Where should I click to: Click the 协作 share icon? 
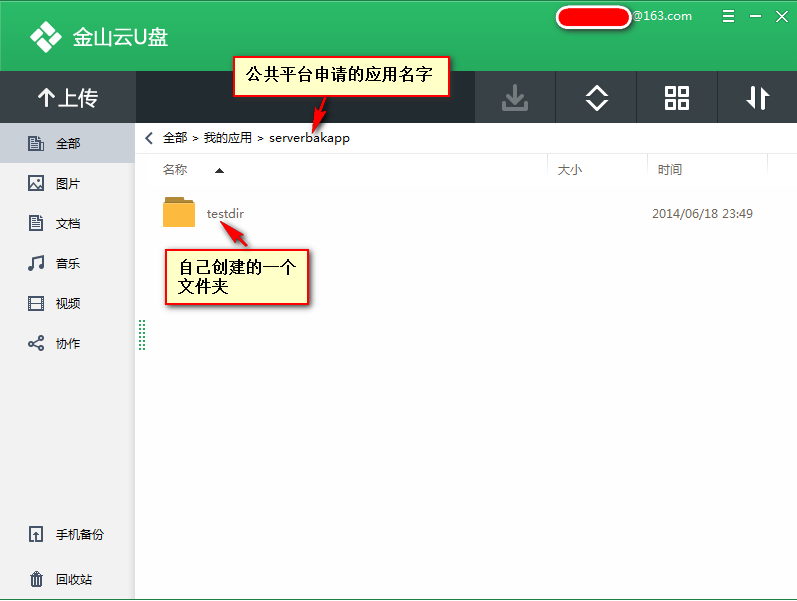tap(36, 343)
